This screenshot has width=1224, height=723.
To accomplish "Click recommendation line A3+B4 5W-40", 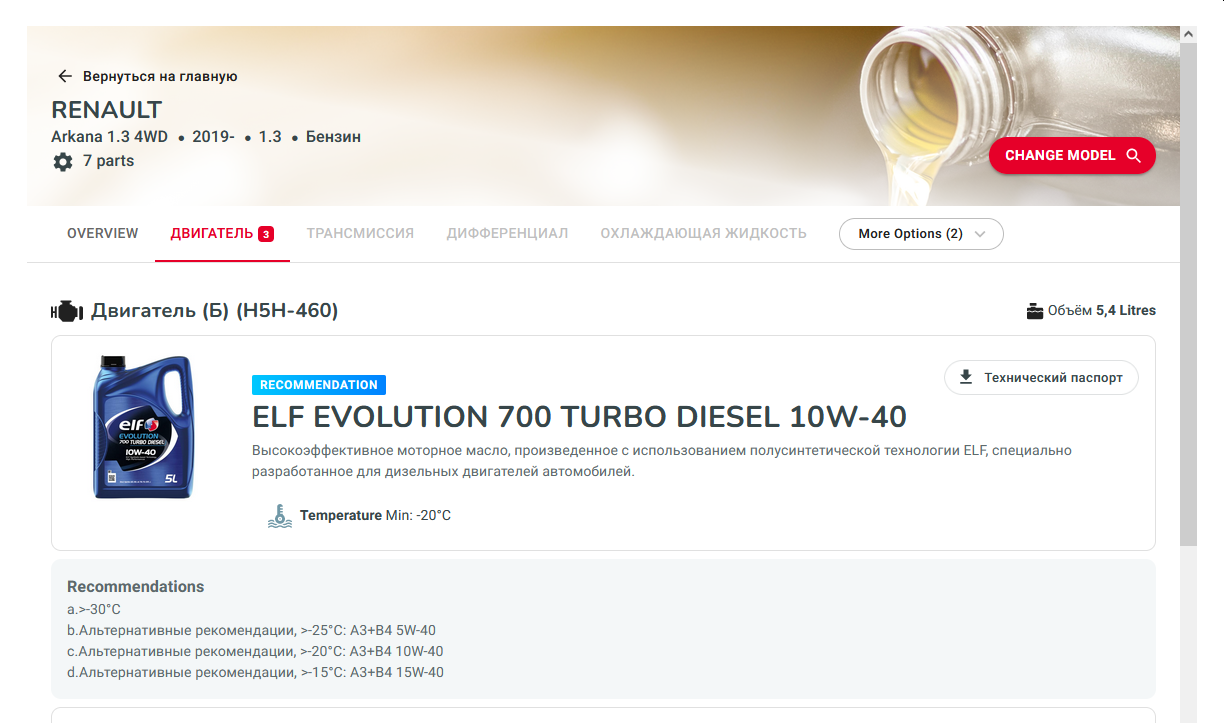I will coord(251,630).
